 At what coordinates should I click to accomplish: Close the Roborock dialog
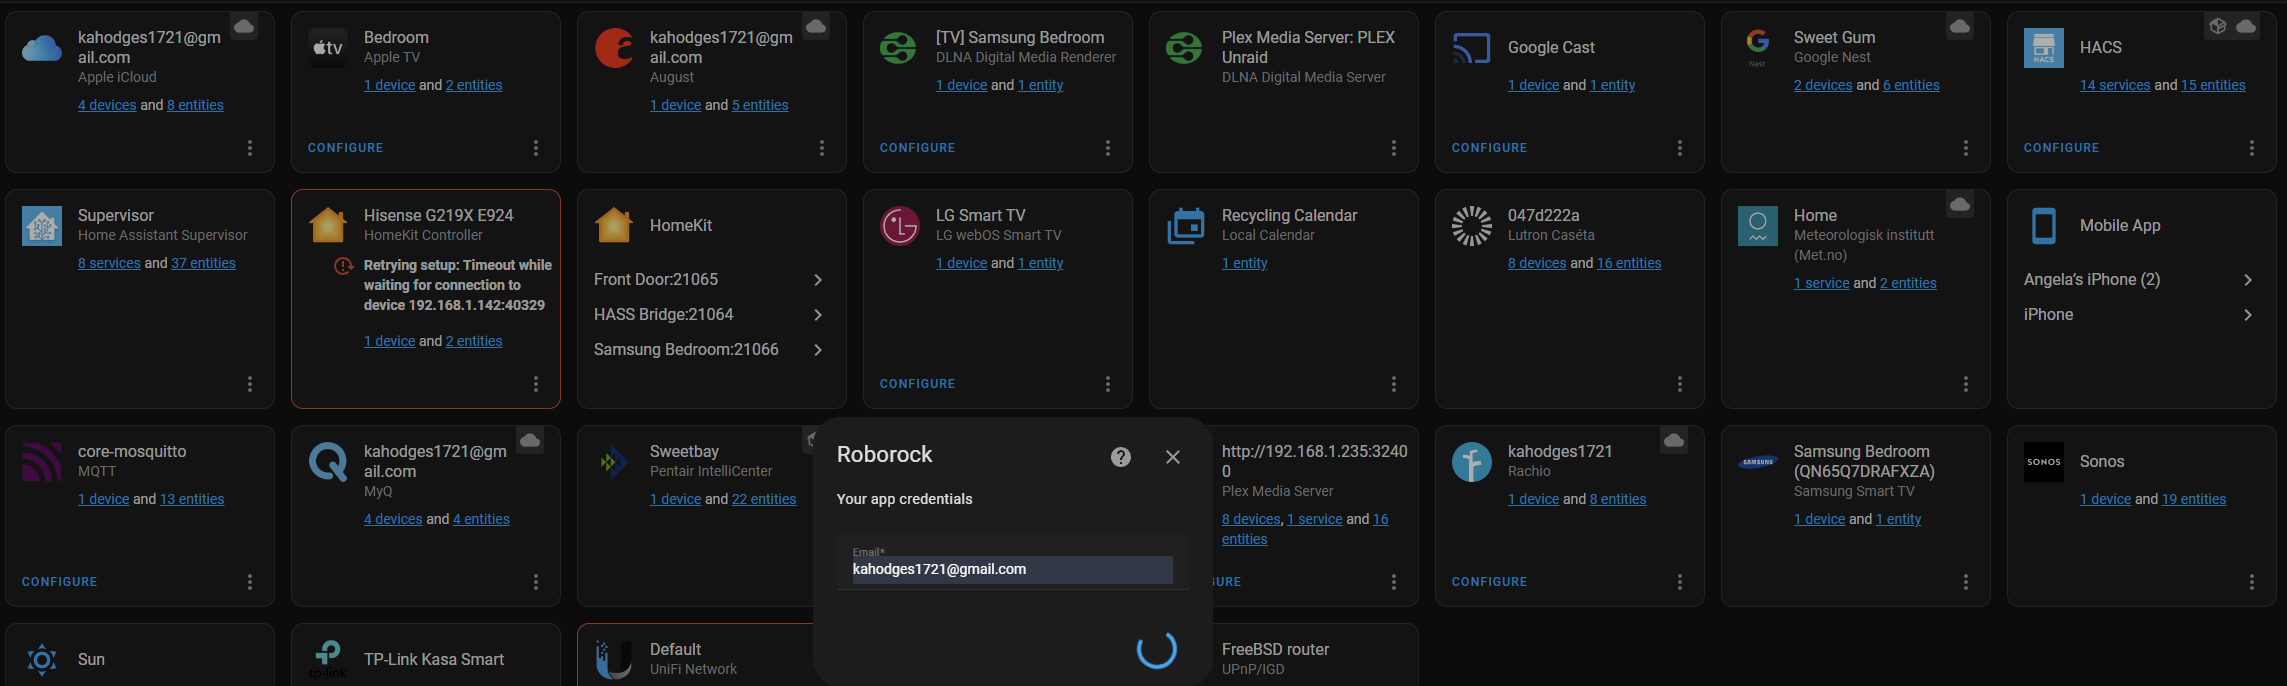click(x=1173, y=457)
